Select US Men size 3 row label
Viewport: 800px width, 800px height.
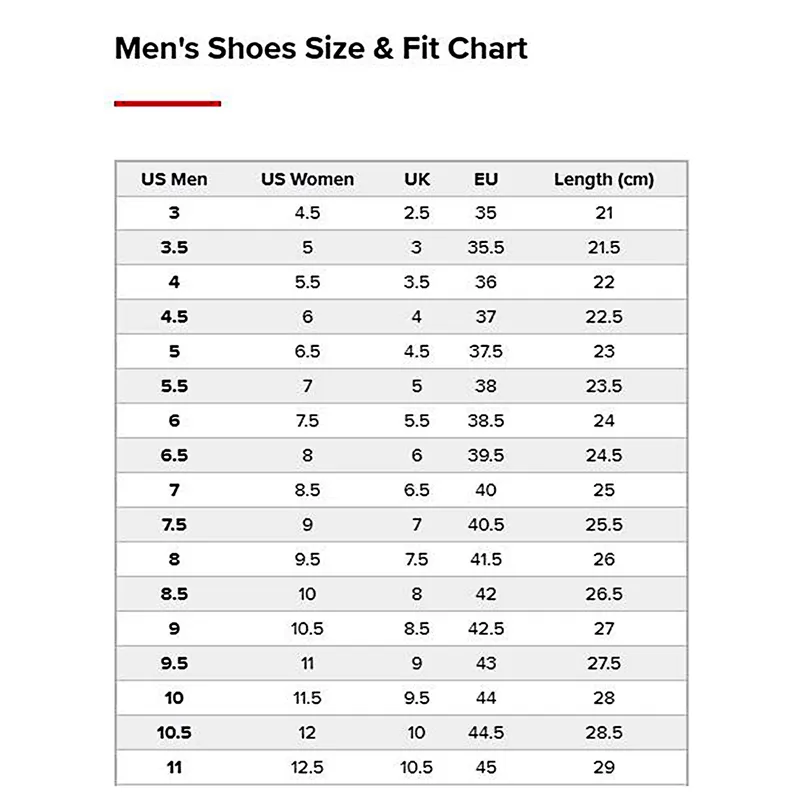pos(174,213)
